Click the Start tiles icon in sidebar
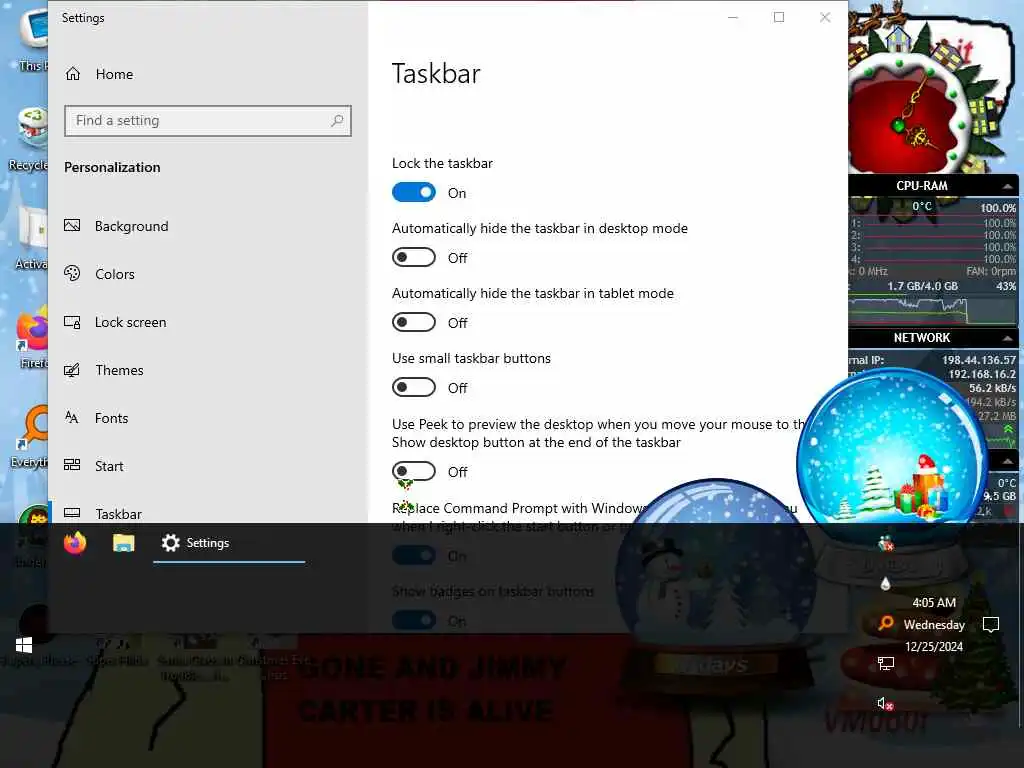This screenshot has width=1024, height=768. point(72,465)
